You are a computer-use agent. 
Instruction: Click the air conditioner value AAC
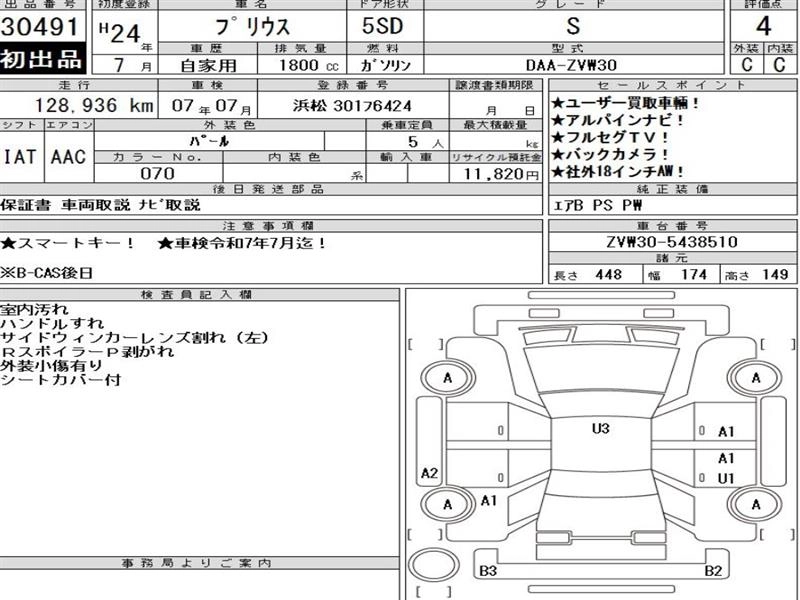click(68, 157)
